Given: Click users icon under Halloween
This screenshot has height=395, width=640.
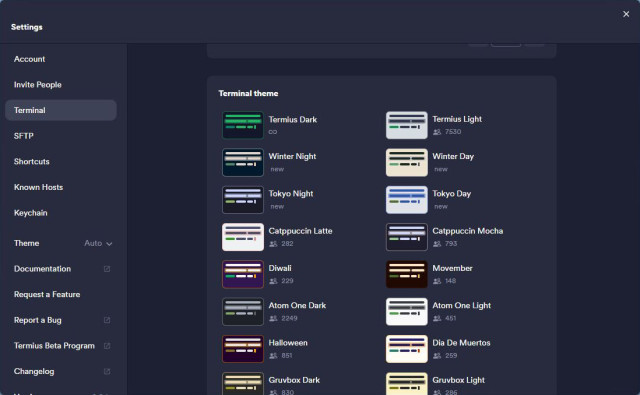Looking at the screenshot, I should pyautogui.click(x=273, y=355).
